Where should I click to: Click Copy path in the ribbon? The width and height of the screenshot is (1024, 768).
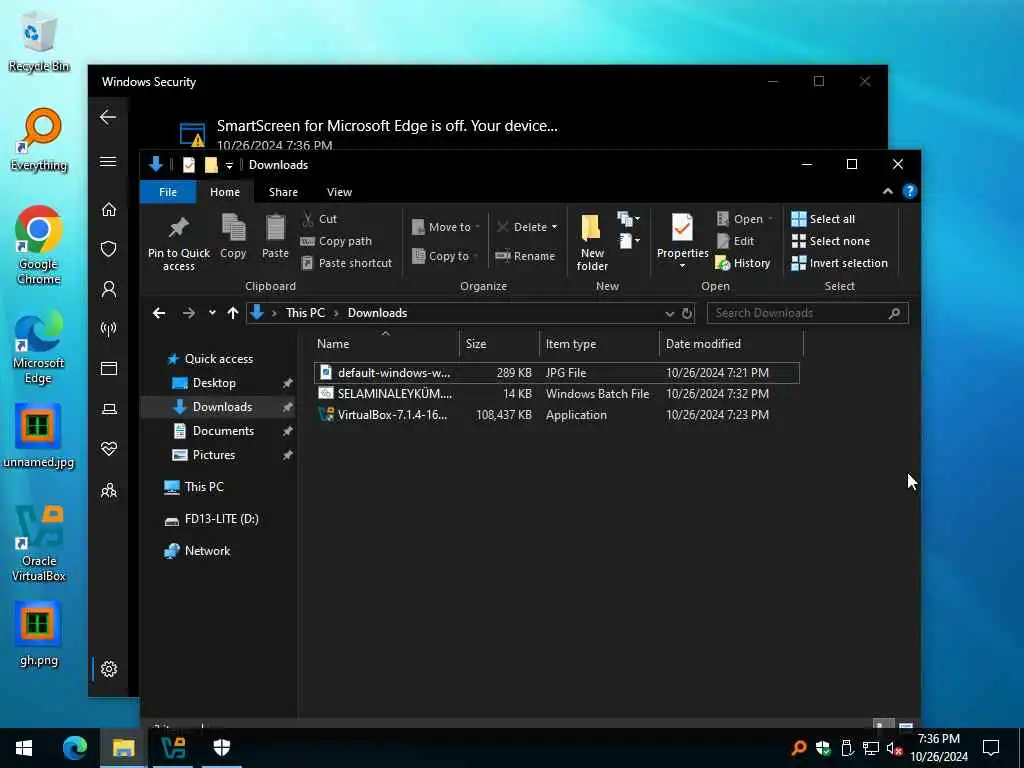336,241
